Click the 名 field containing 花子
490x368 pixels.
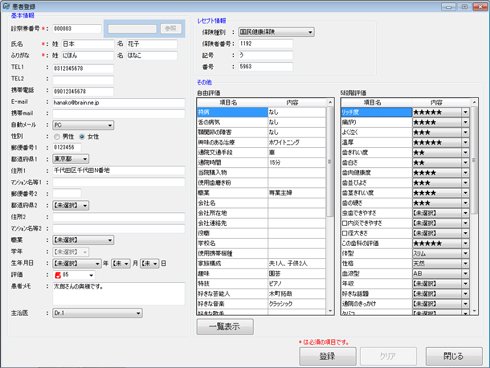[x=152, y=44]
